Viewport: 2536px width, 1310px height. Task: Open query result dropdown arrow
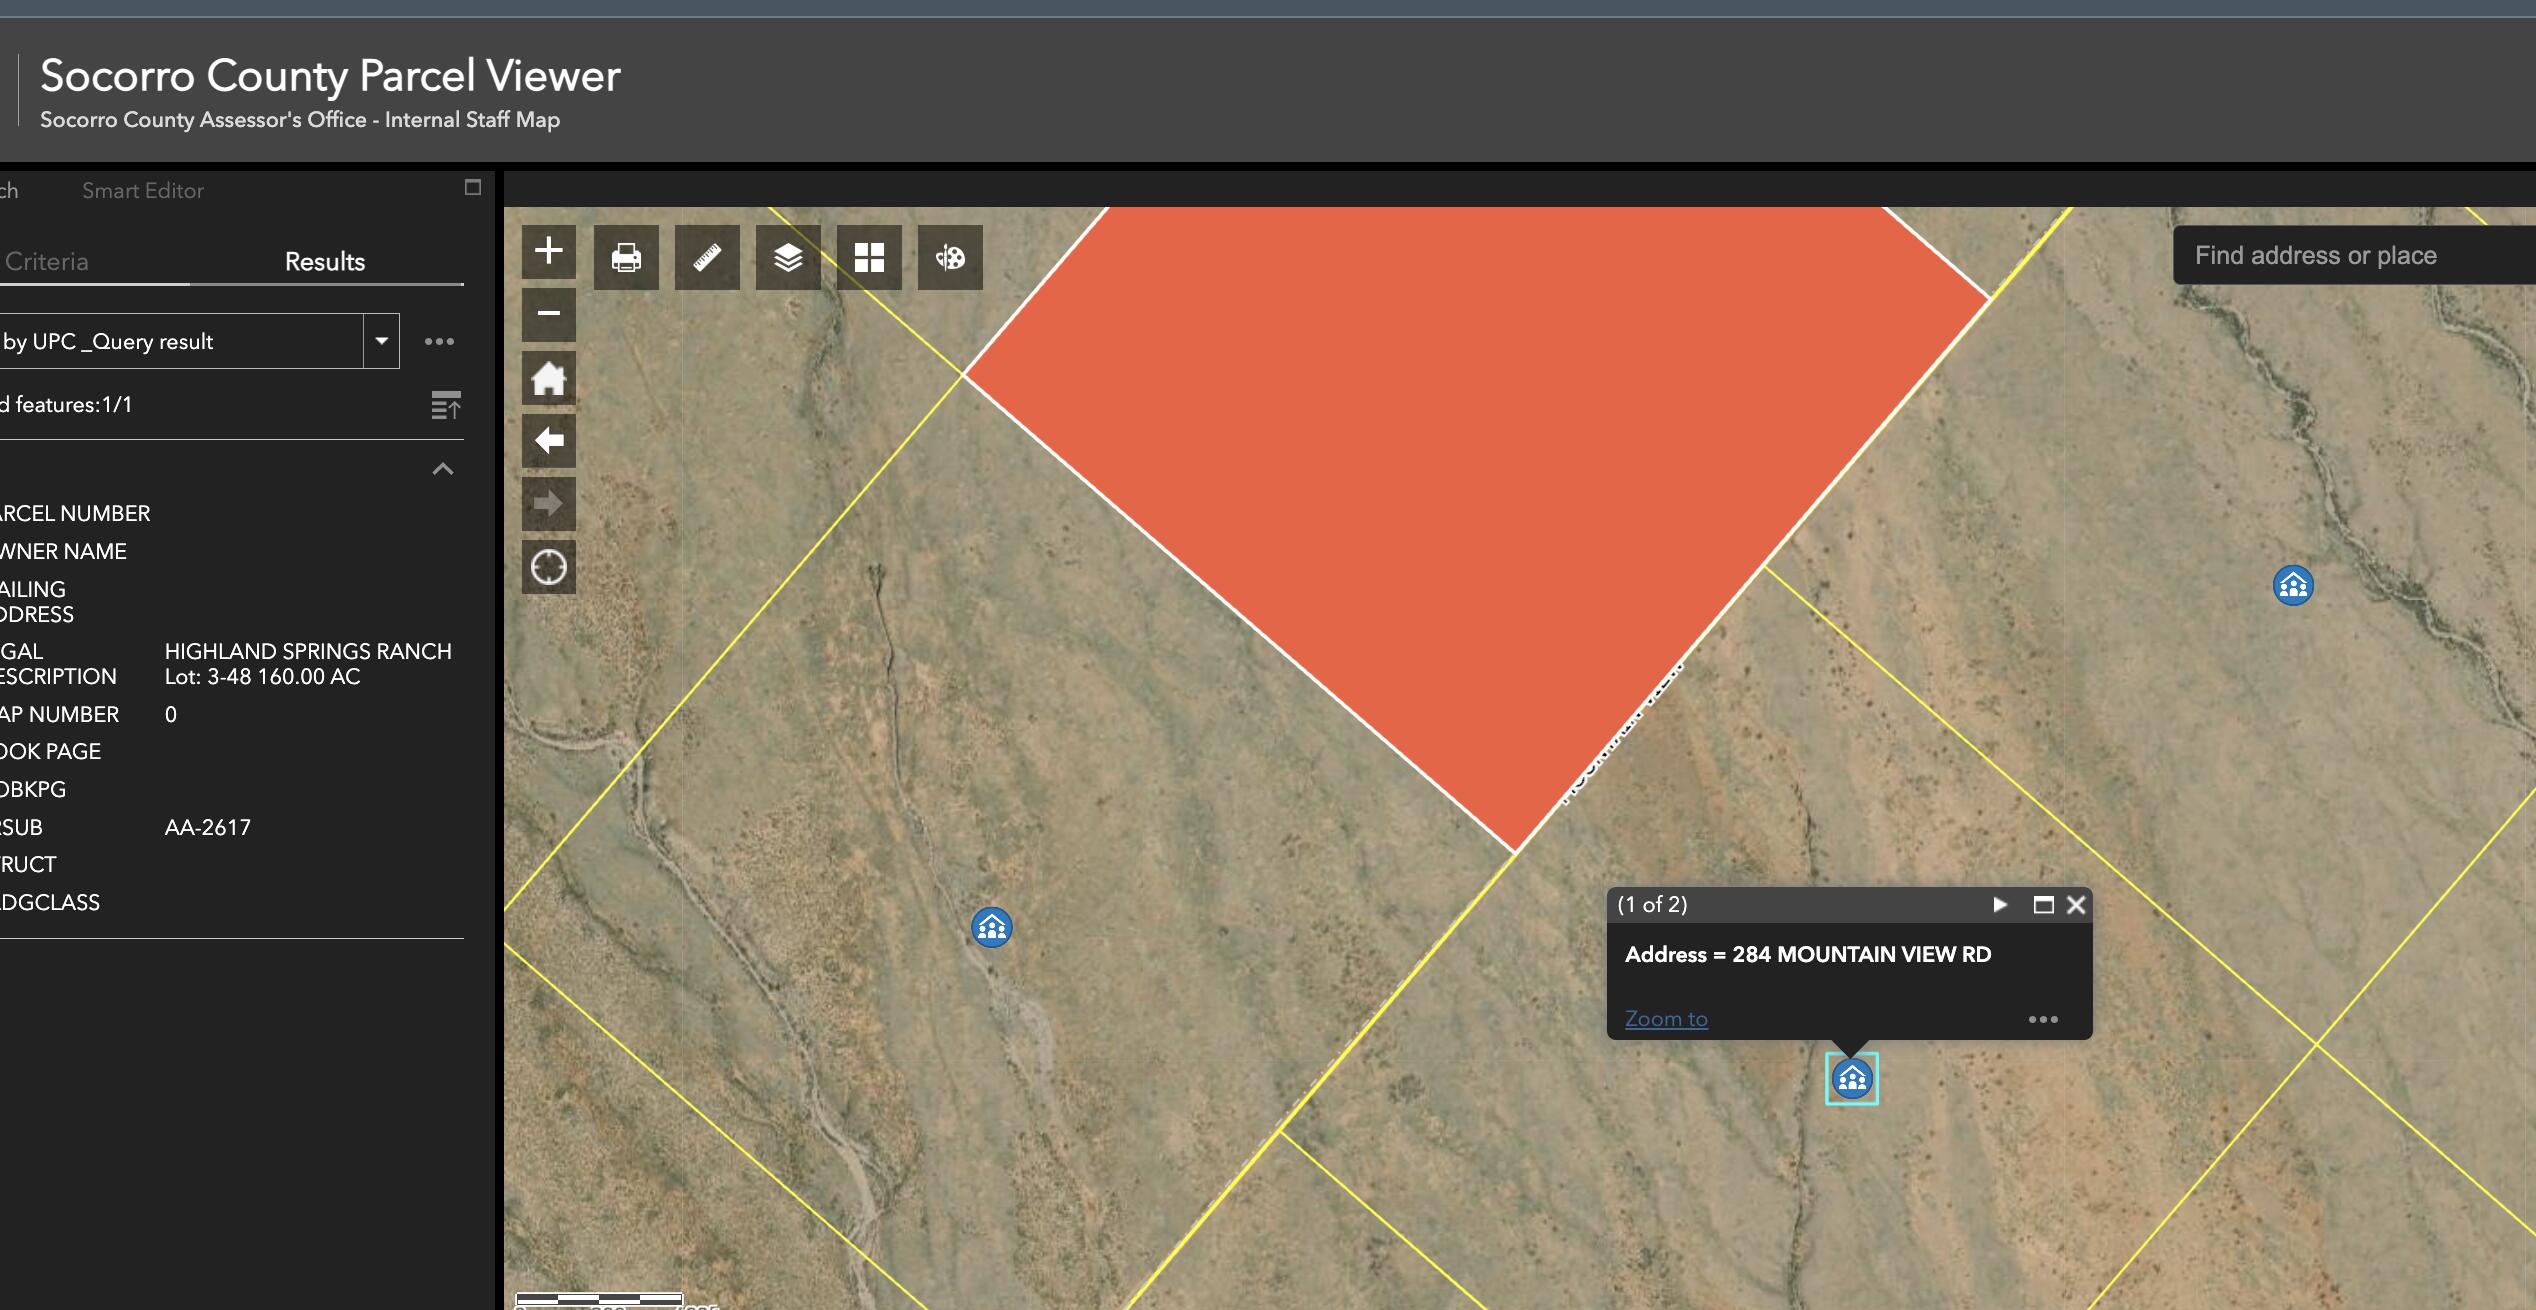coord(381,341)
